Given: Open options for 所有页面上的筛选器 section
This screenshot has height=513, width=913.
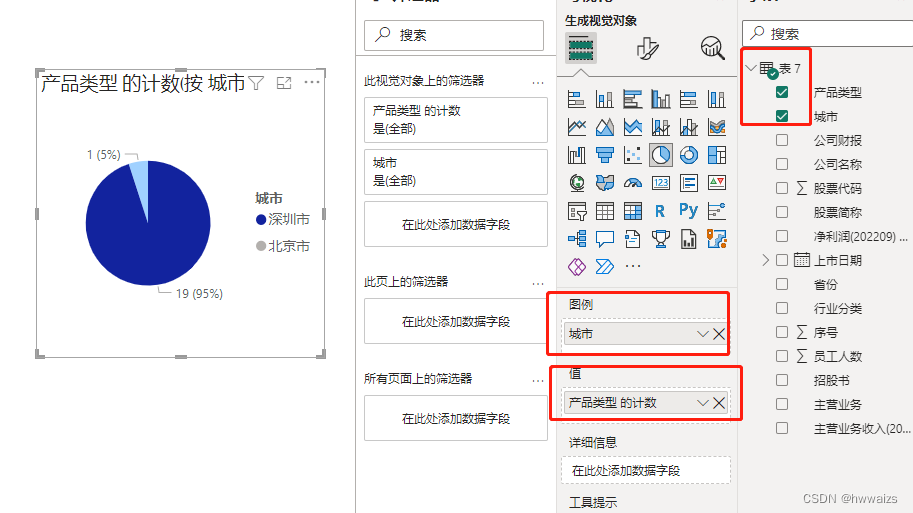Looking at the screenshot, I should [537, 381].
